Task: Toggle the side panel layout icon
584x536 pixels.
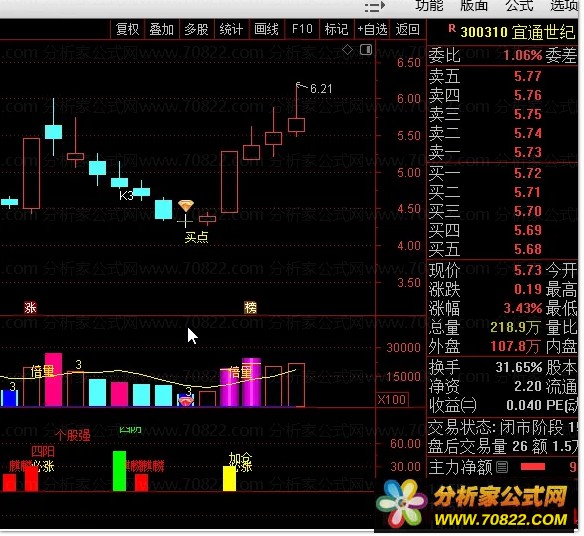Action: tap(366, 49)
